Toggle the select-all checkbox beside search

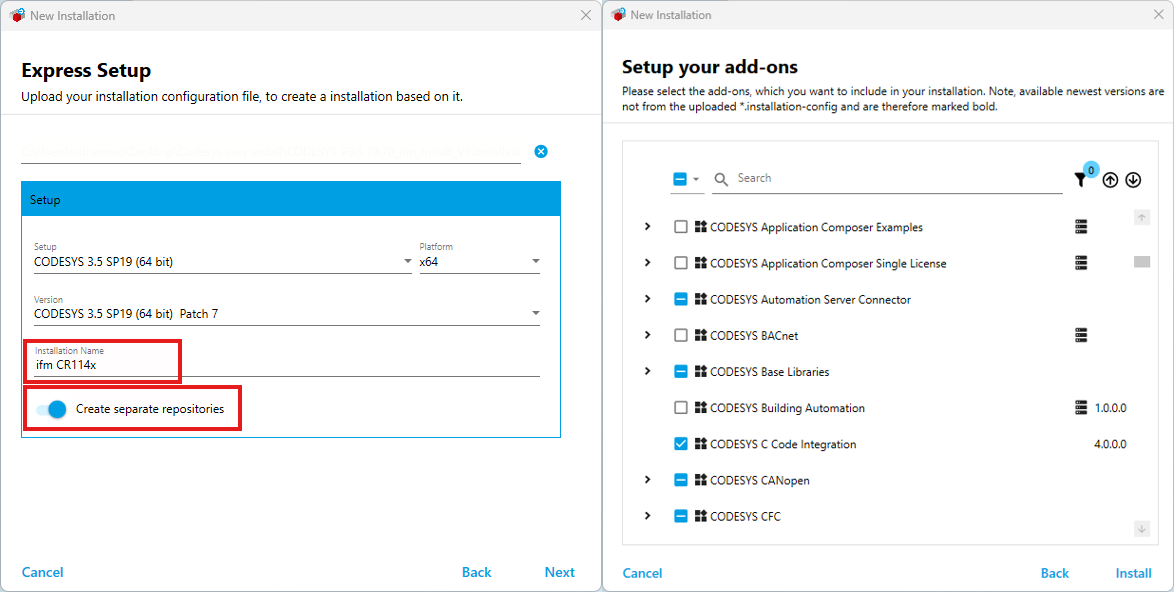click(x=680, y=180)
